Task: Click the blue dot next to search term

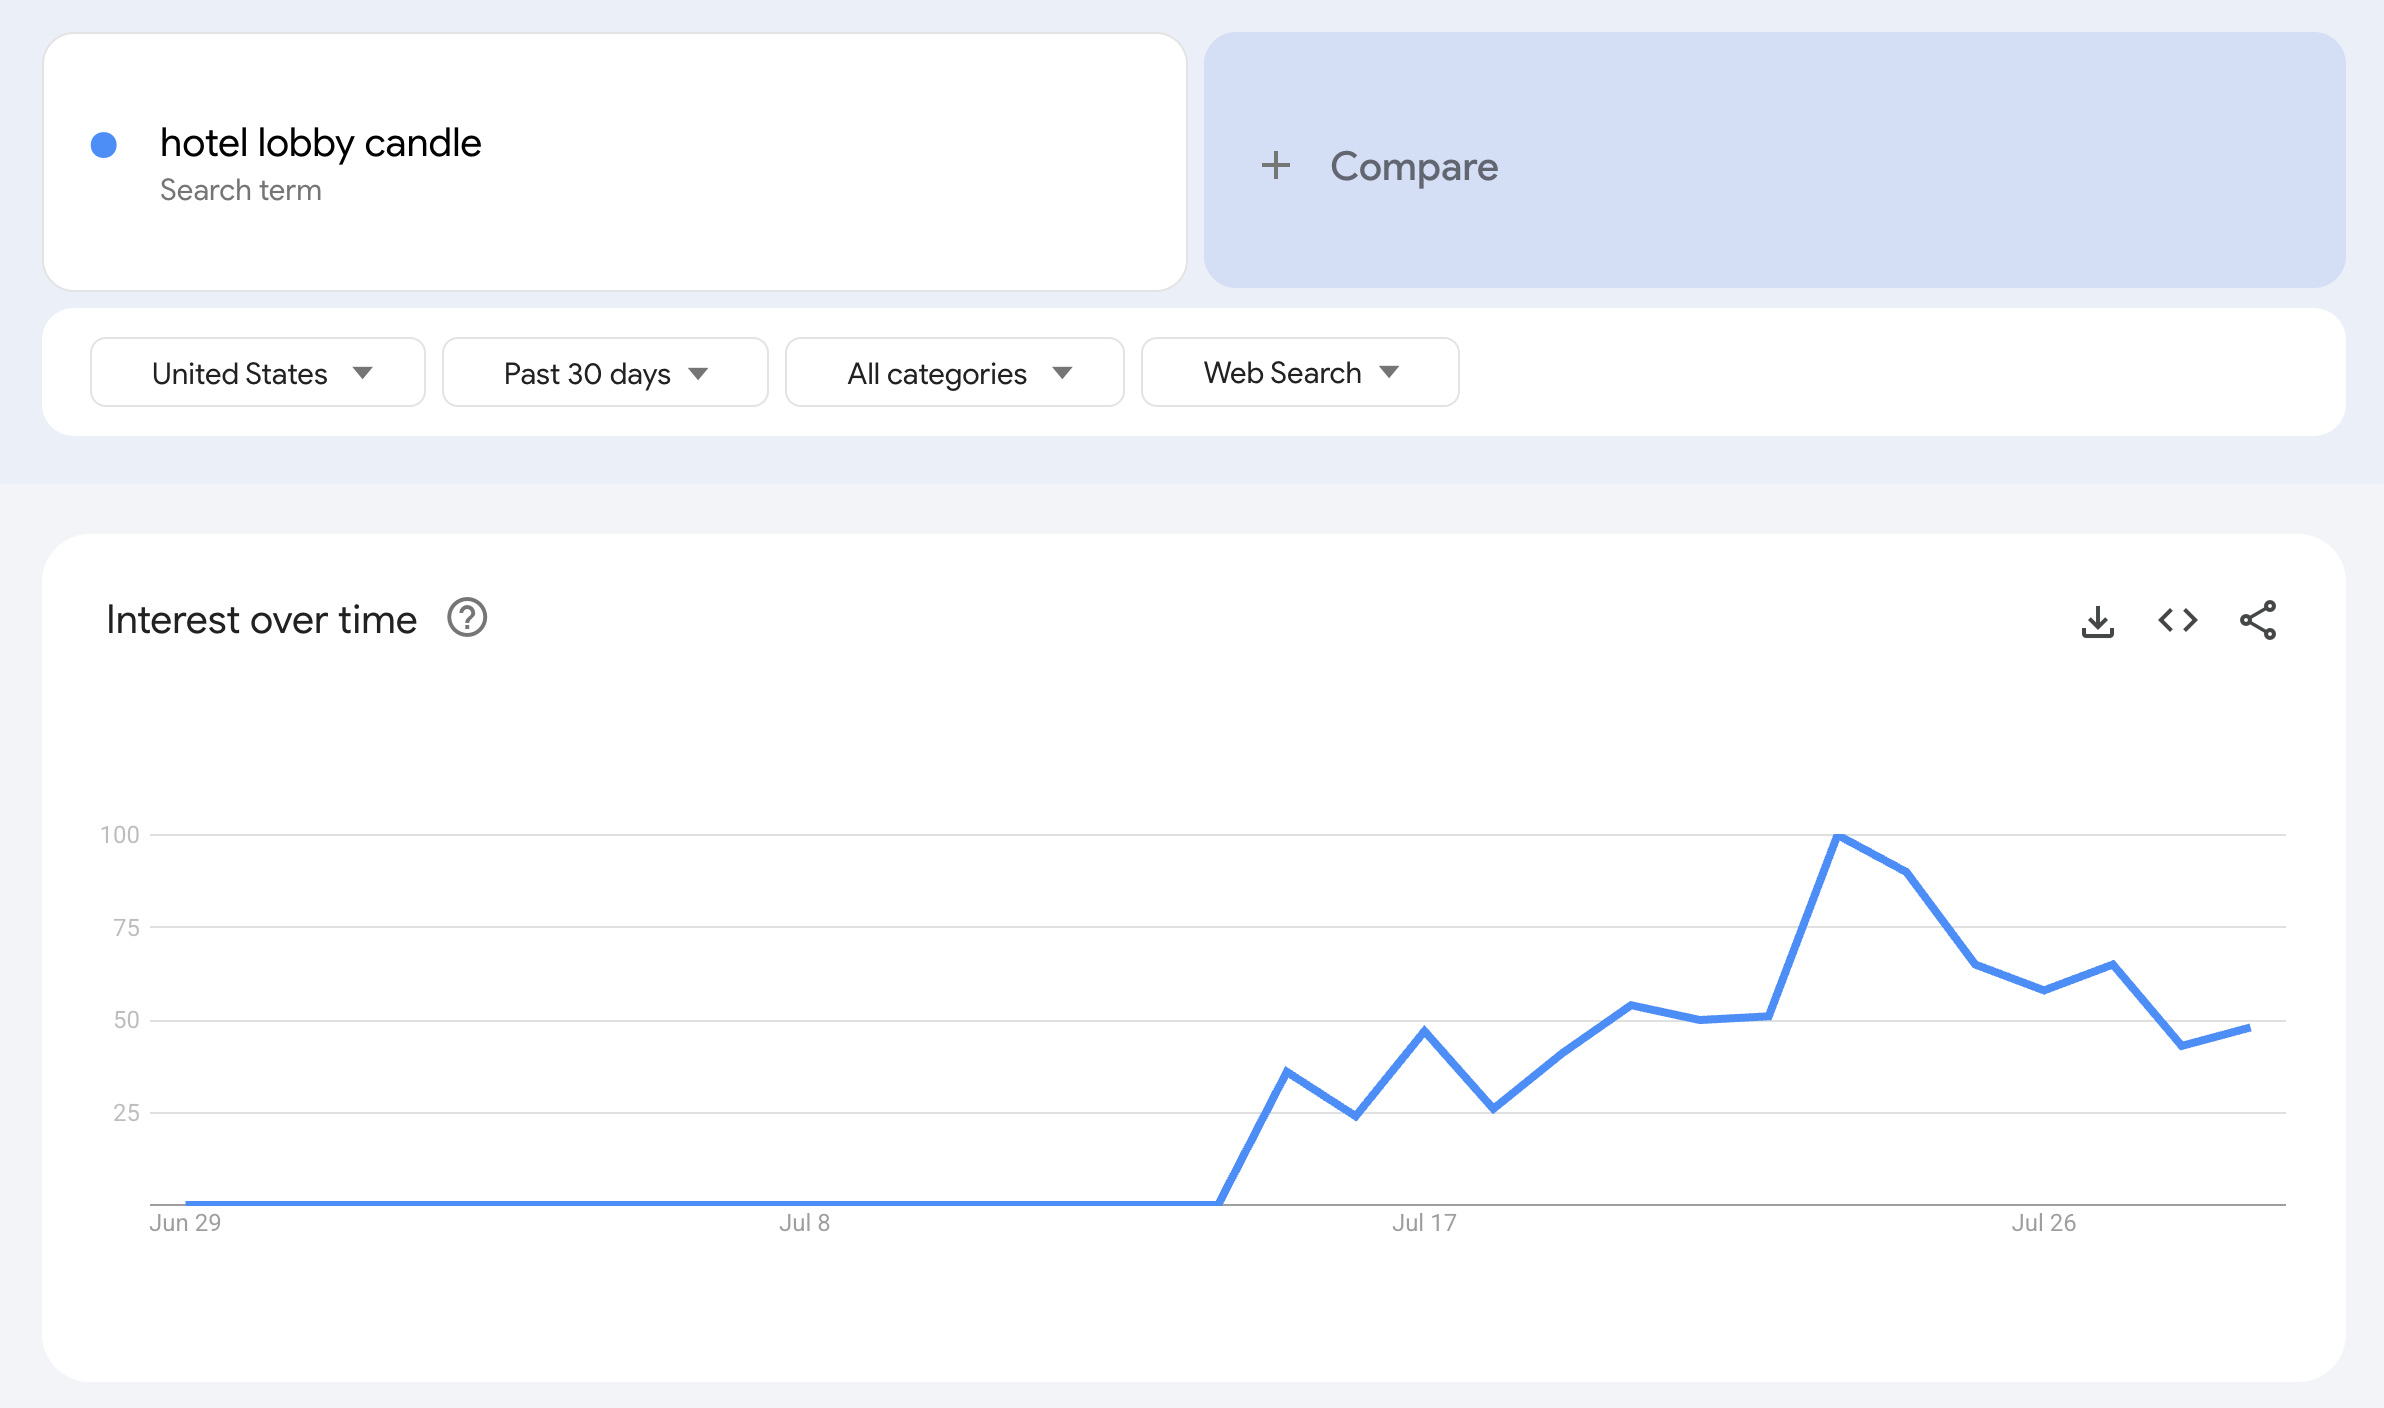Action: pyautogui.click(x=104, y=146)
